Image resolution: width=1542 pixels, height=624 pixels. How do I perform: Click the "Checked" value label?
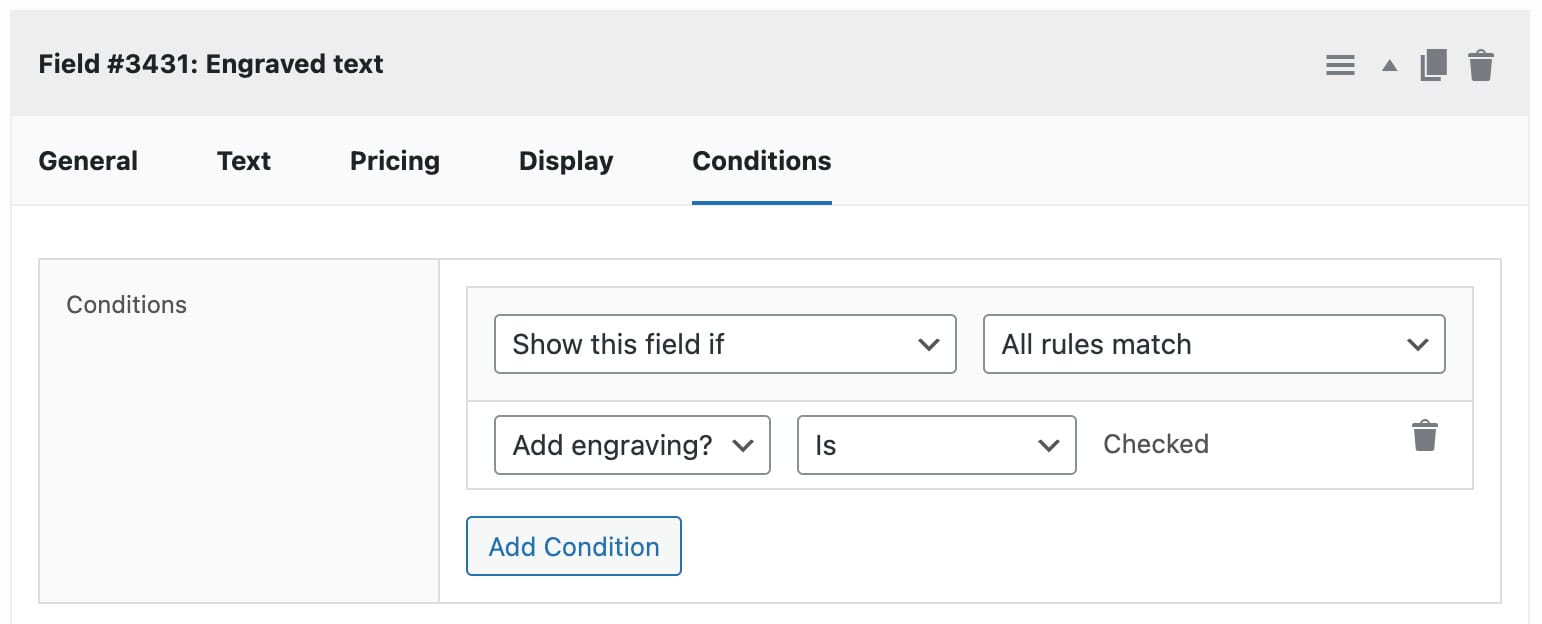[1155, 444]
